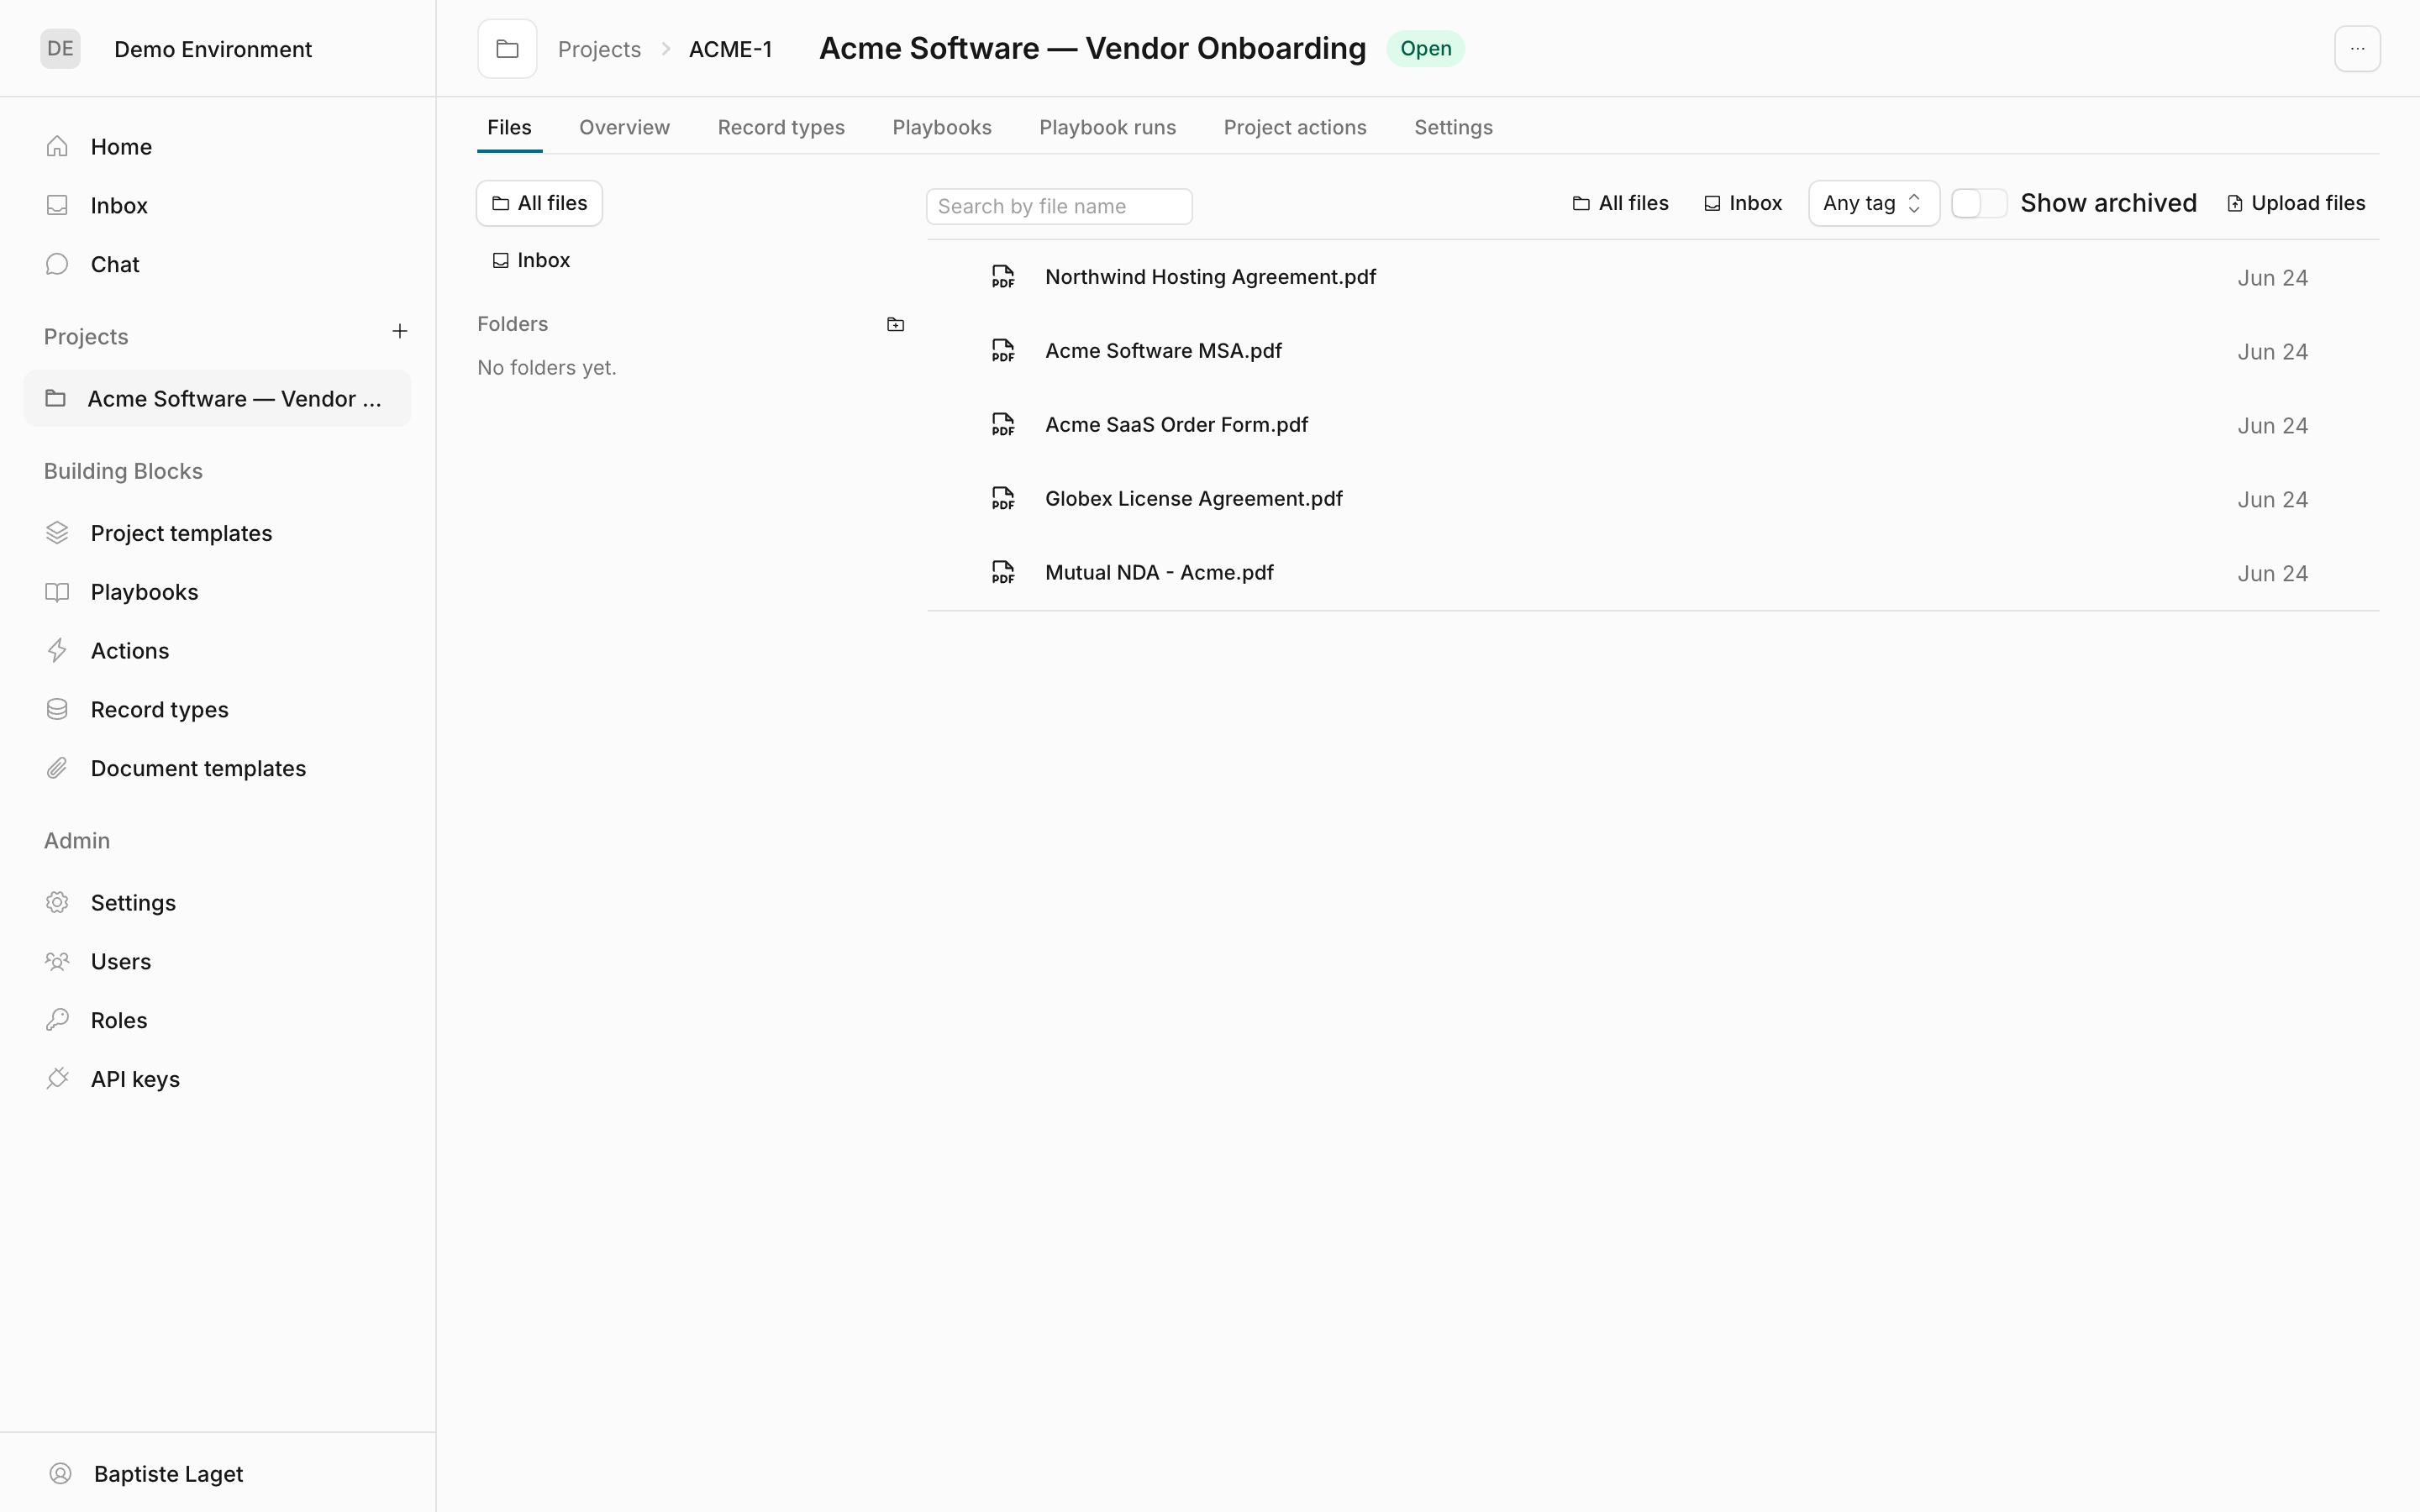
Task: Click the Baptiste Laget user avatar icon
Action: pyautogui.click(x=61, y=1473)
